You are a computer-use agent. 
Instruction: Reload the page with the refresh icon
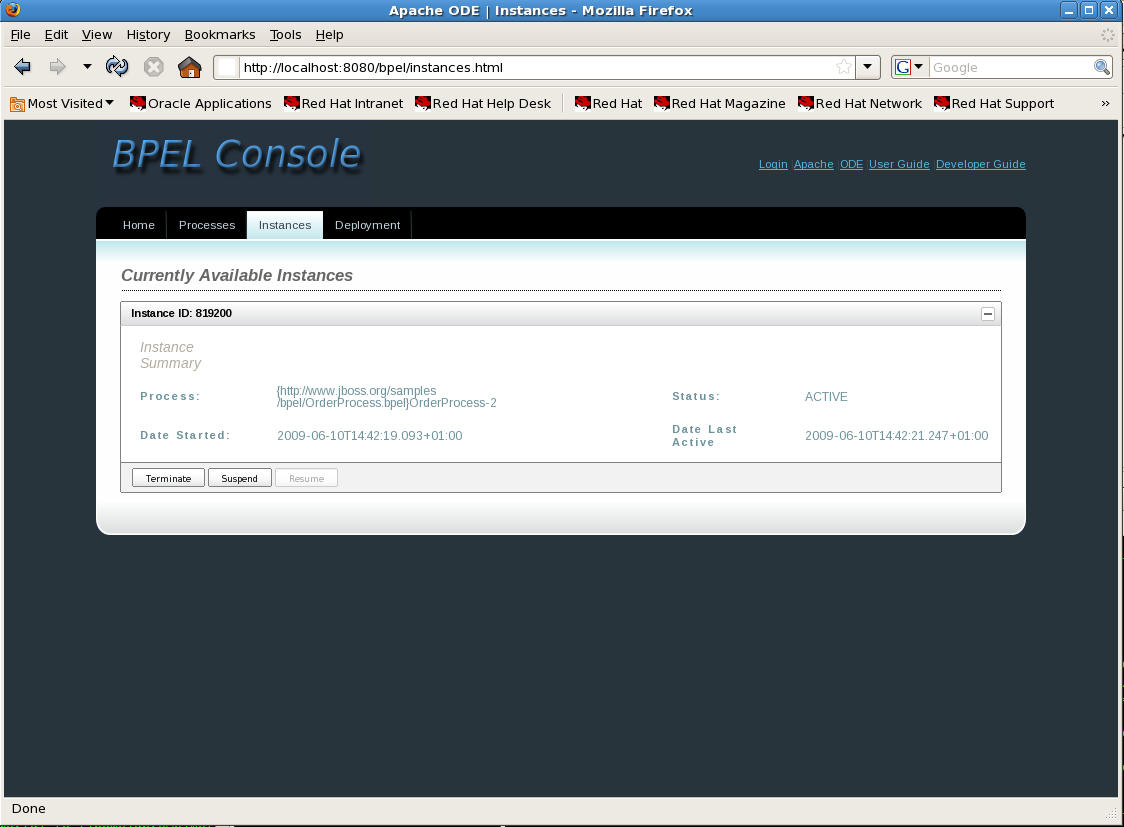click(117, 67)
